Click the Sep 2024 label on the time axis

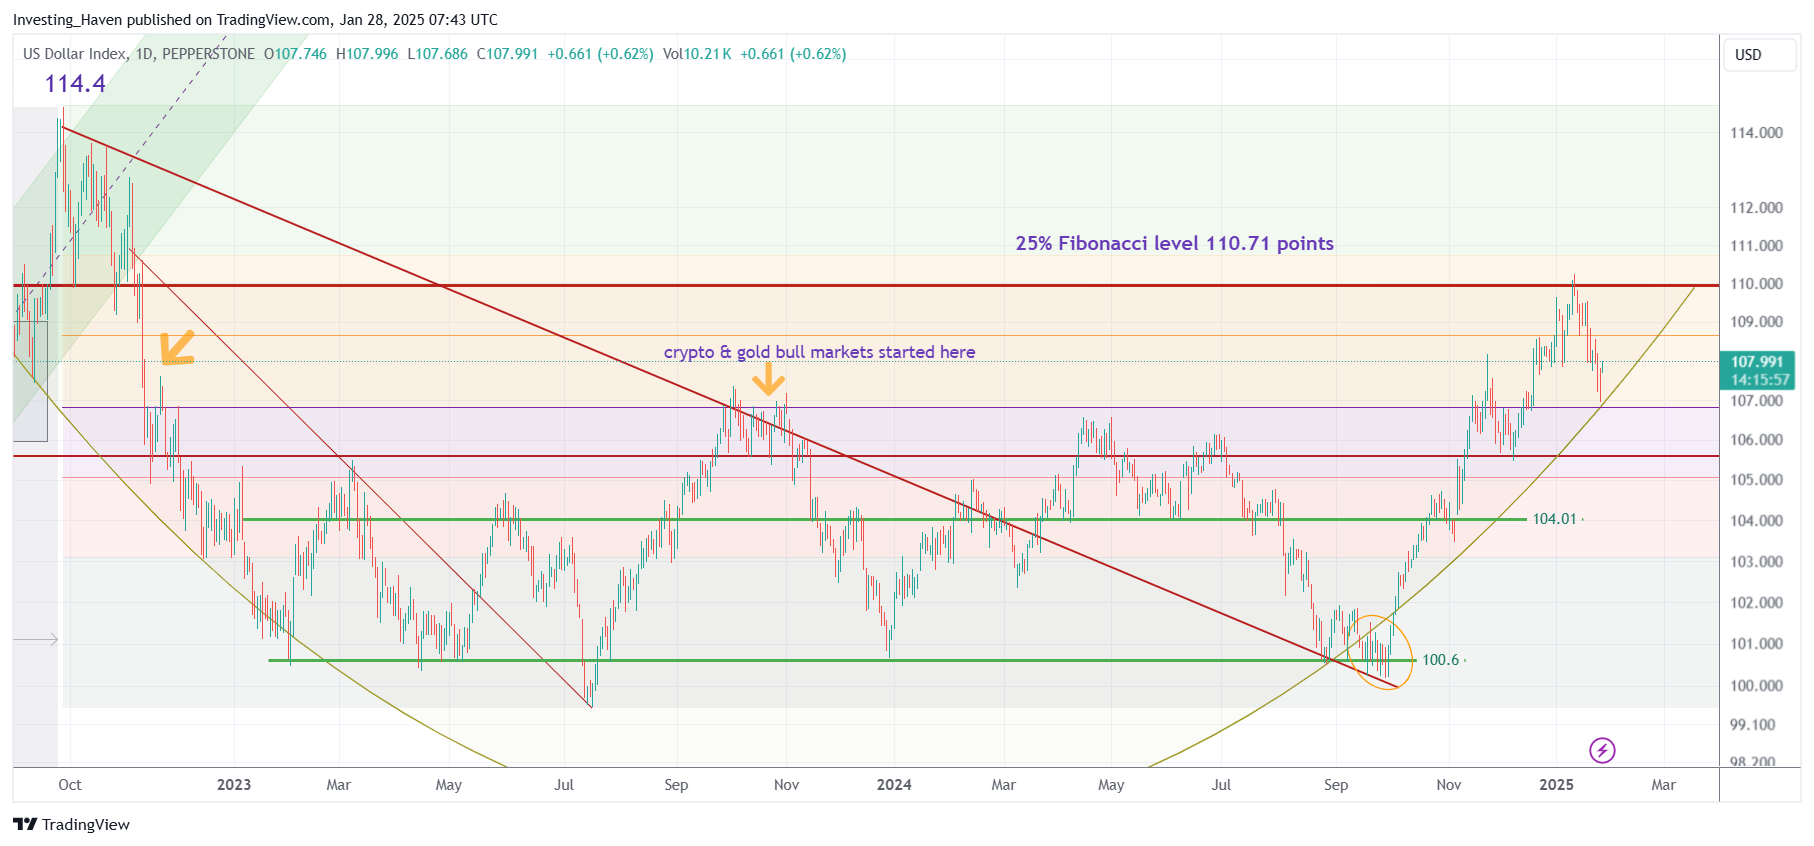point(1336,785)
